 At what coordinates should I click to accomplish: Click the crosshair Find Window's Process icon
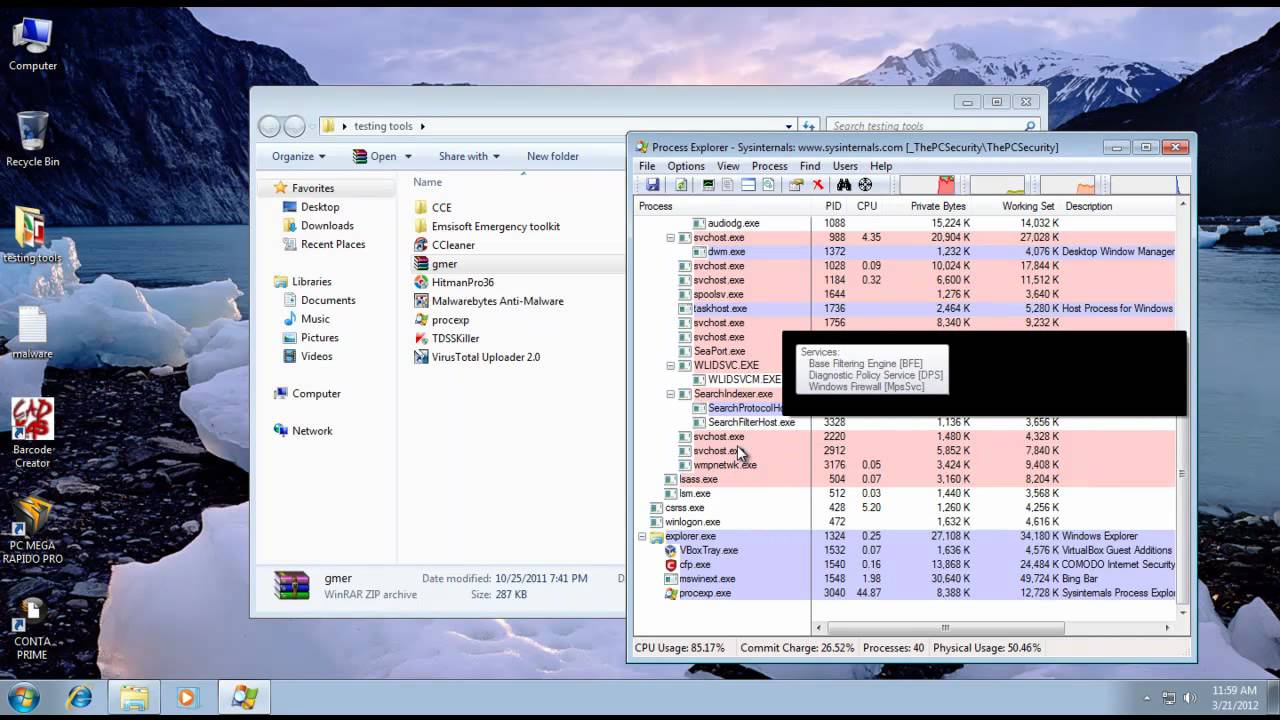[865, 185]
